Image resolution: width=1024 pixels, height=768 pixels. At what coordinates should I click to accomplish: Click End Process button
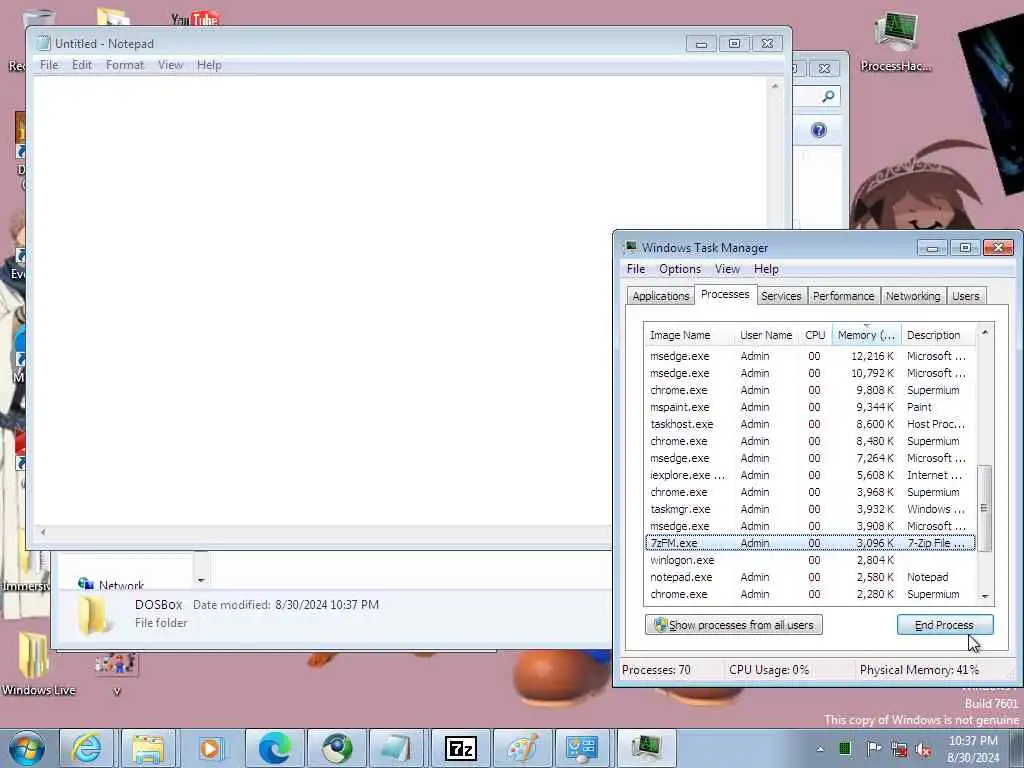click(x=944, y=625)
